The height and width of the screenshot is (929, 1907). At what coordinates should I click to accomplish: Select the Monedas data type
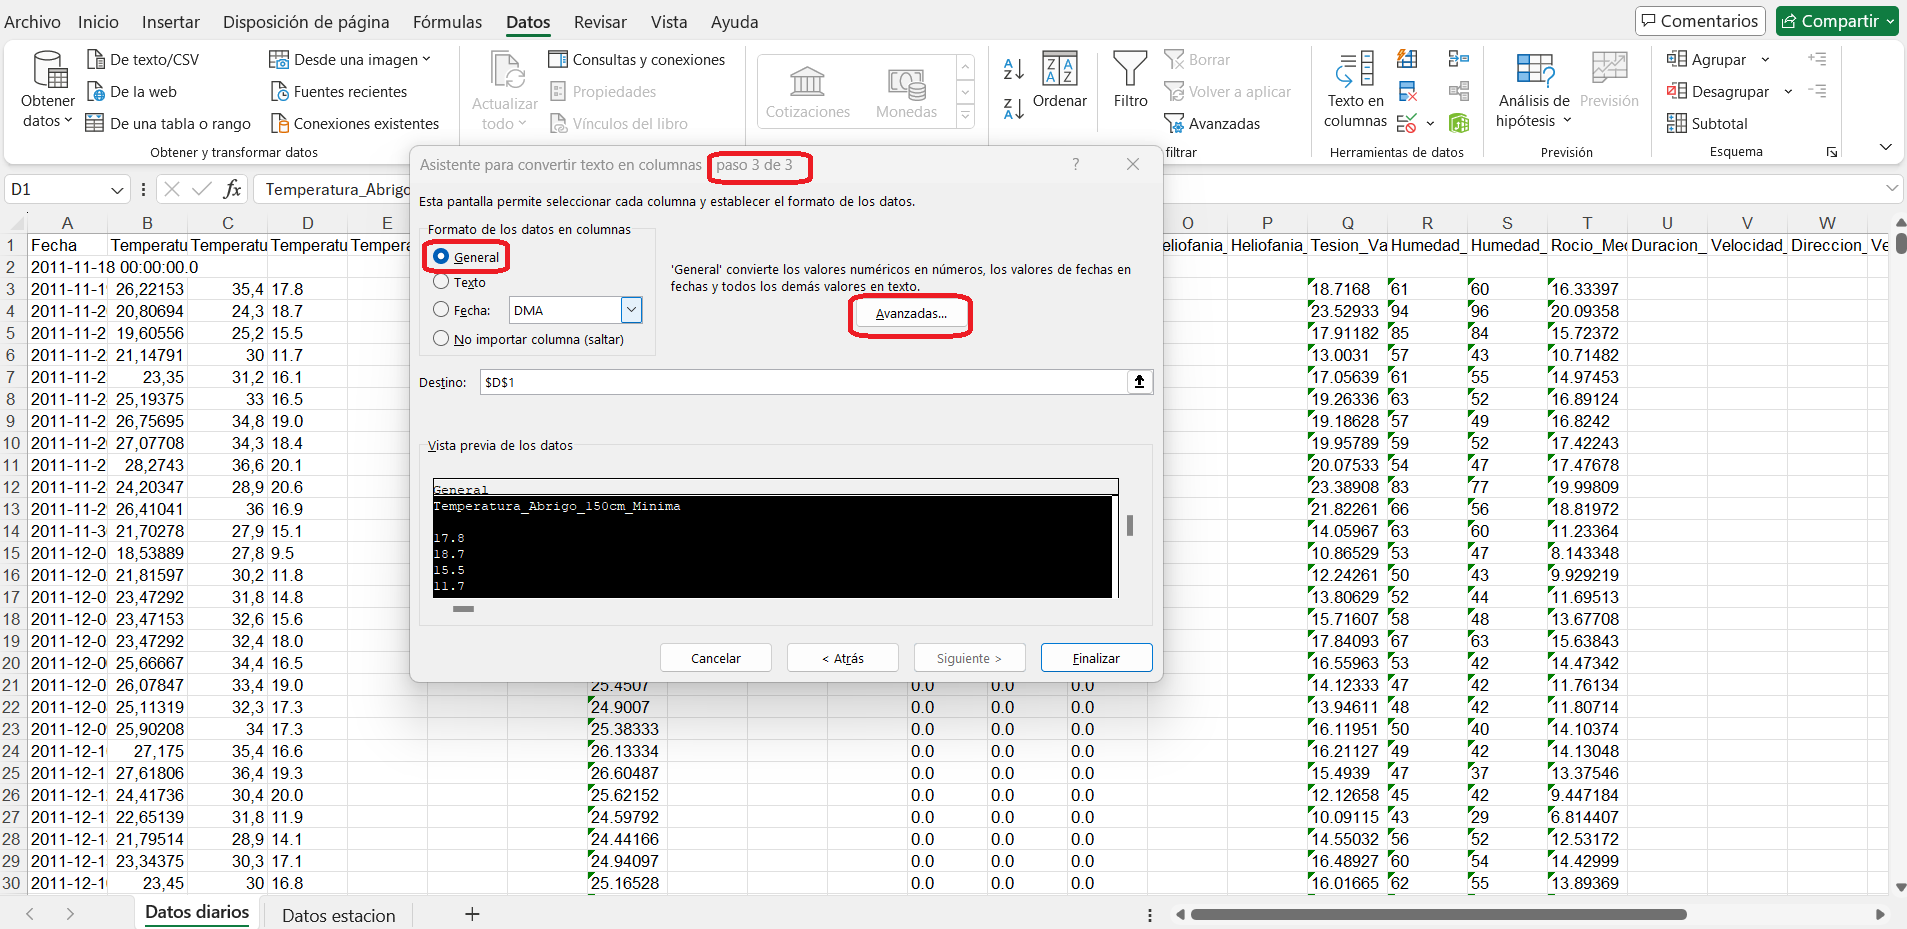[906, 92]
